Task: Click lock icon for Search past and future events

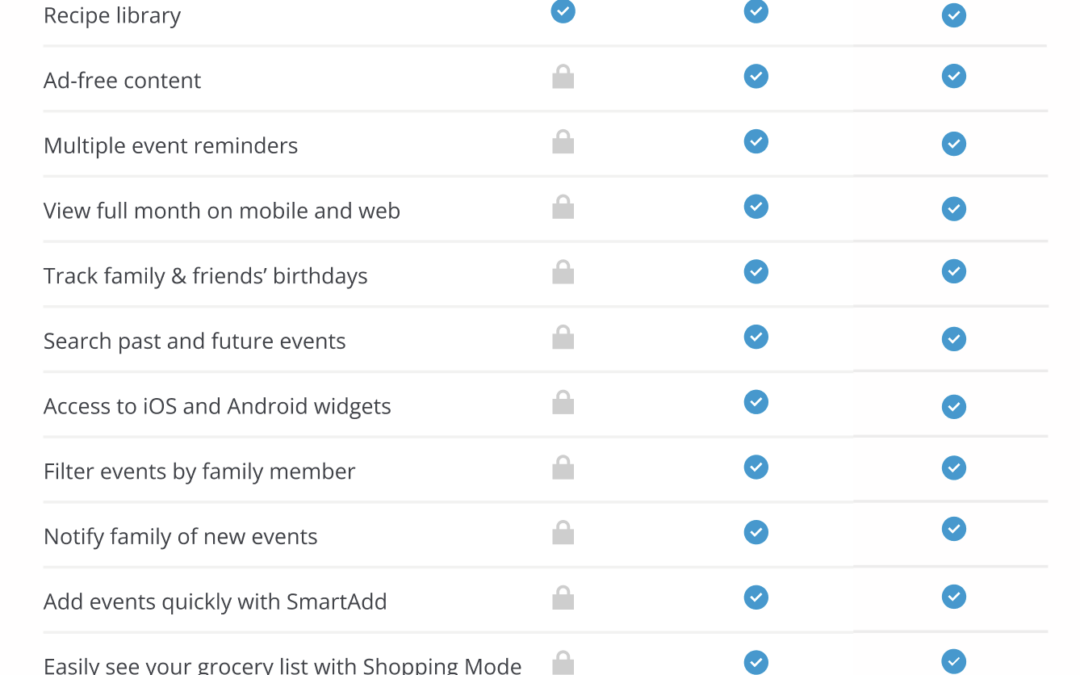Action: (x=563, y=338)
